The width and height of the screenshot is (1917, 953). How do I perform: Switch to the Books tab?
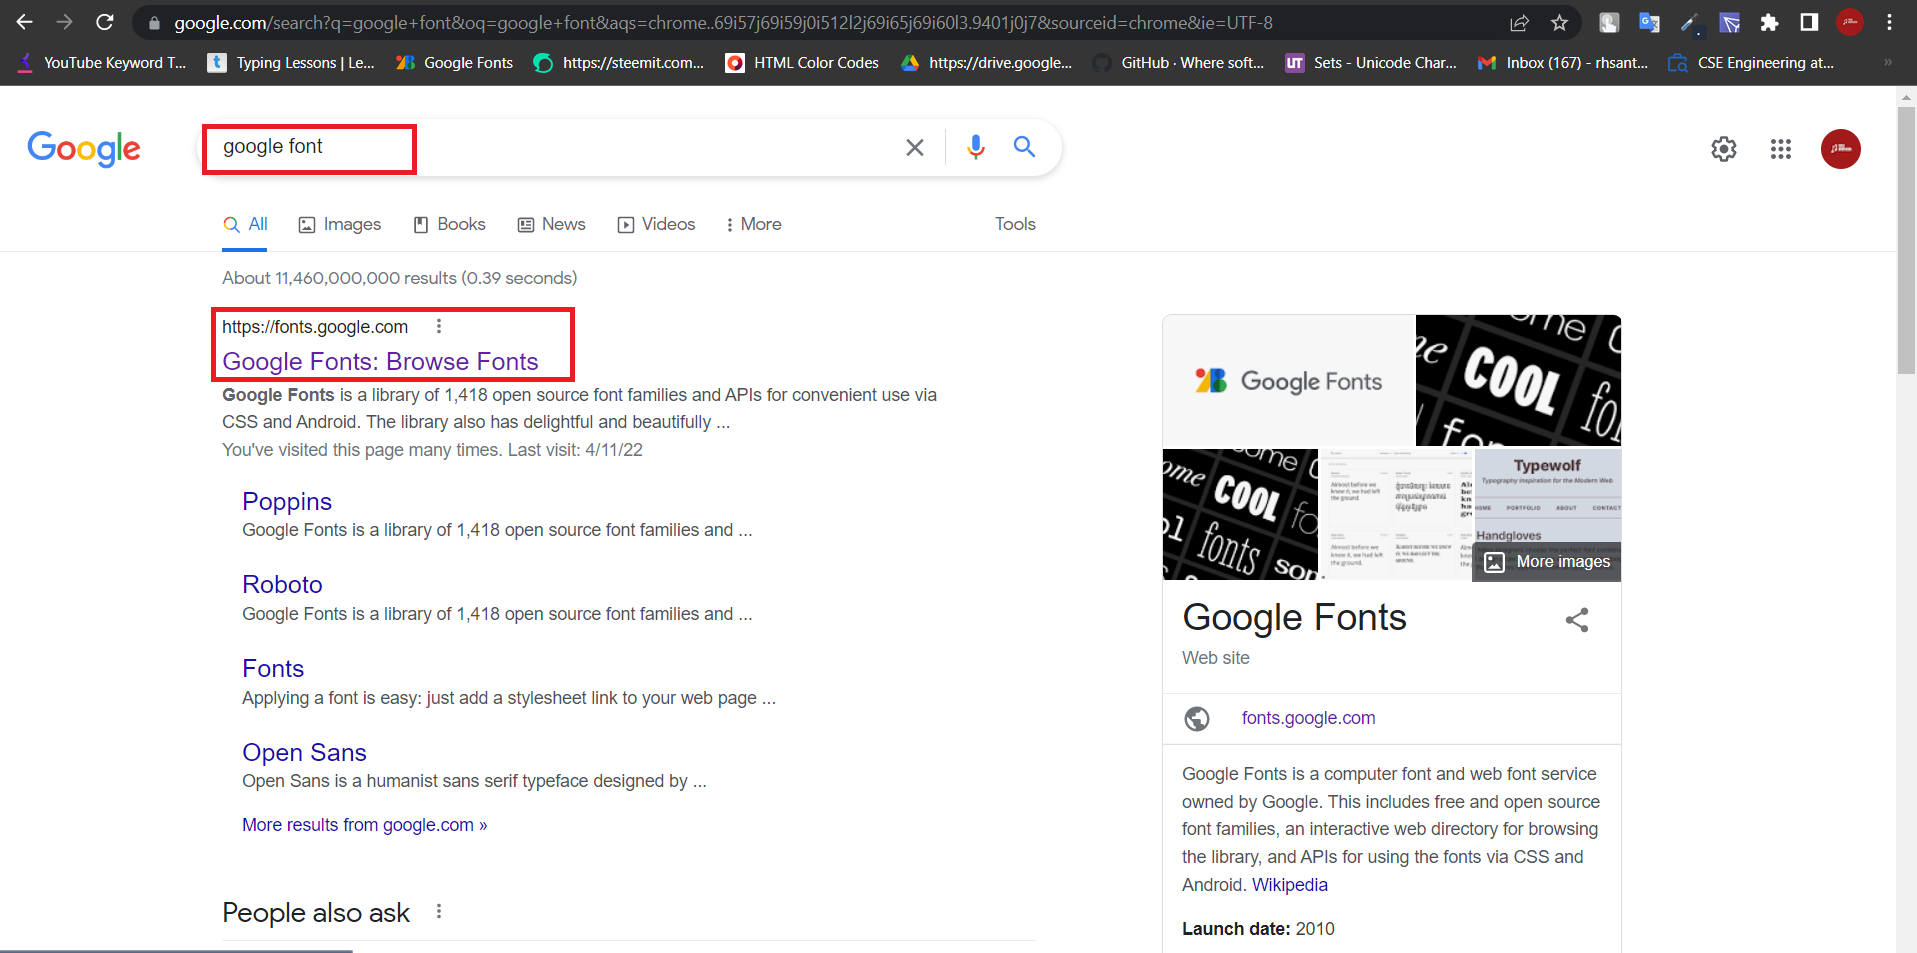pyautogui.click(x=450, y=225)
